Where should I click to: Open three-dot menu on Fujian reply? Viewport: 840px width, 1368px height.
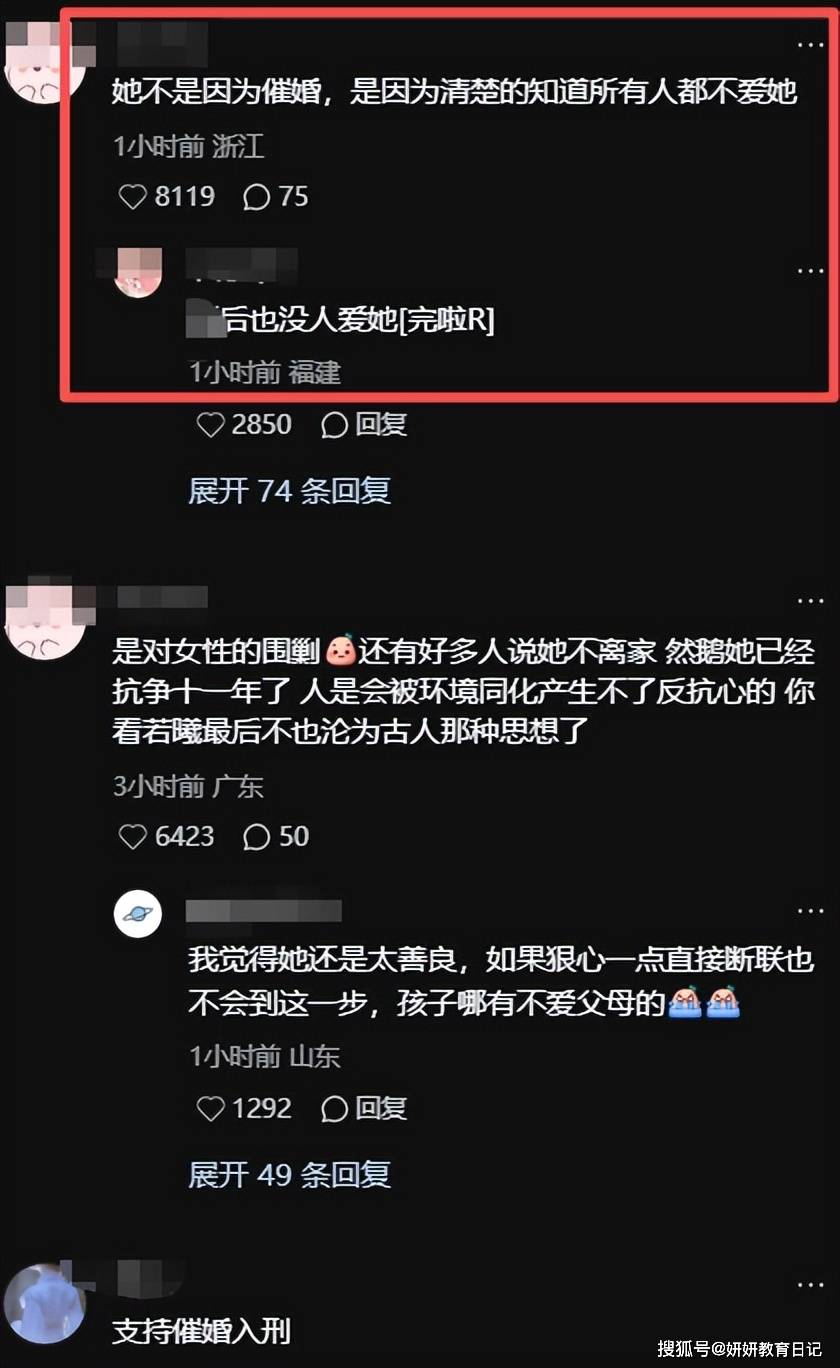[x=809, y=271]
